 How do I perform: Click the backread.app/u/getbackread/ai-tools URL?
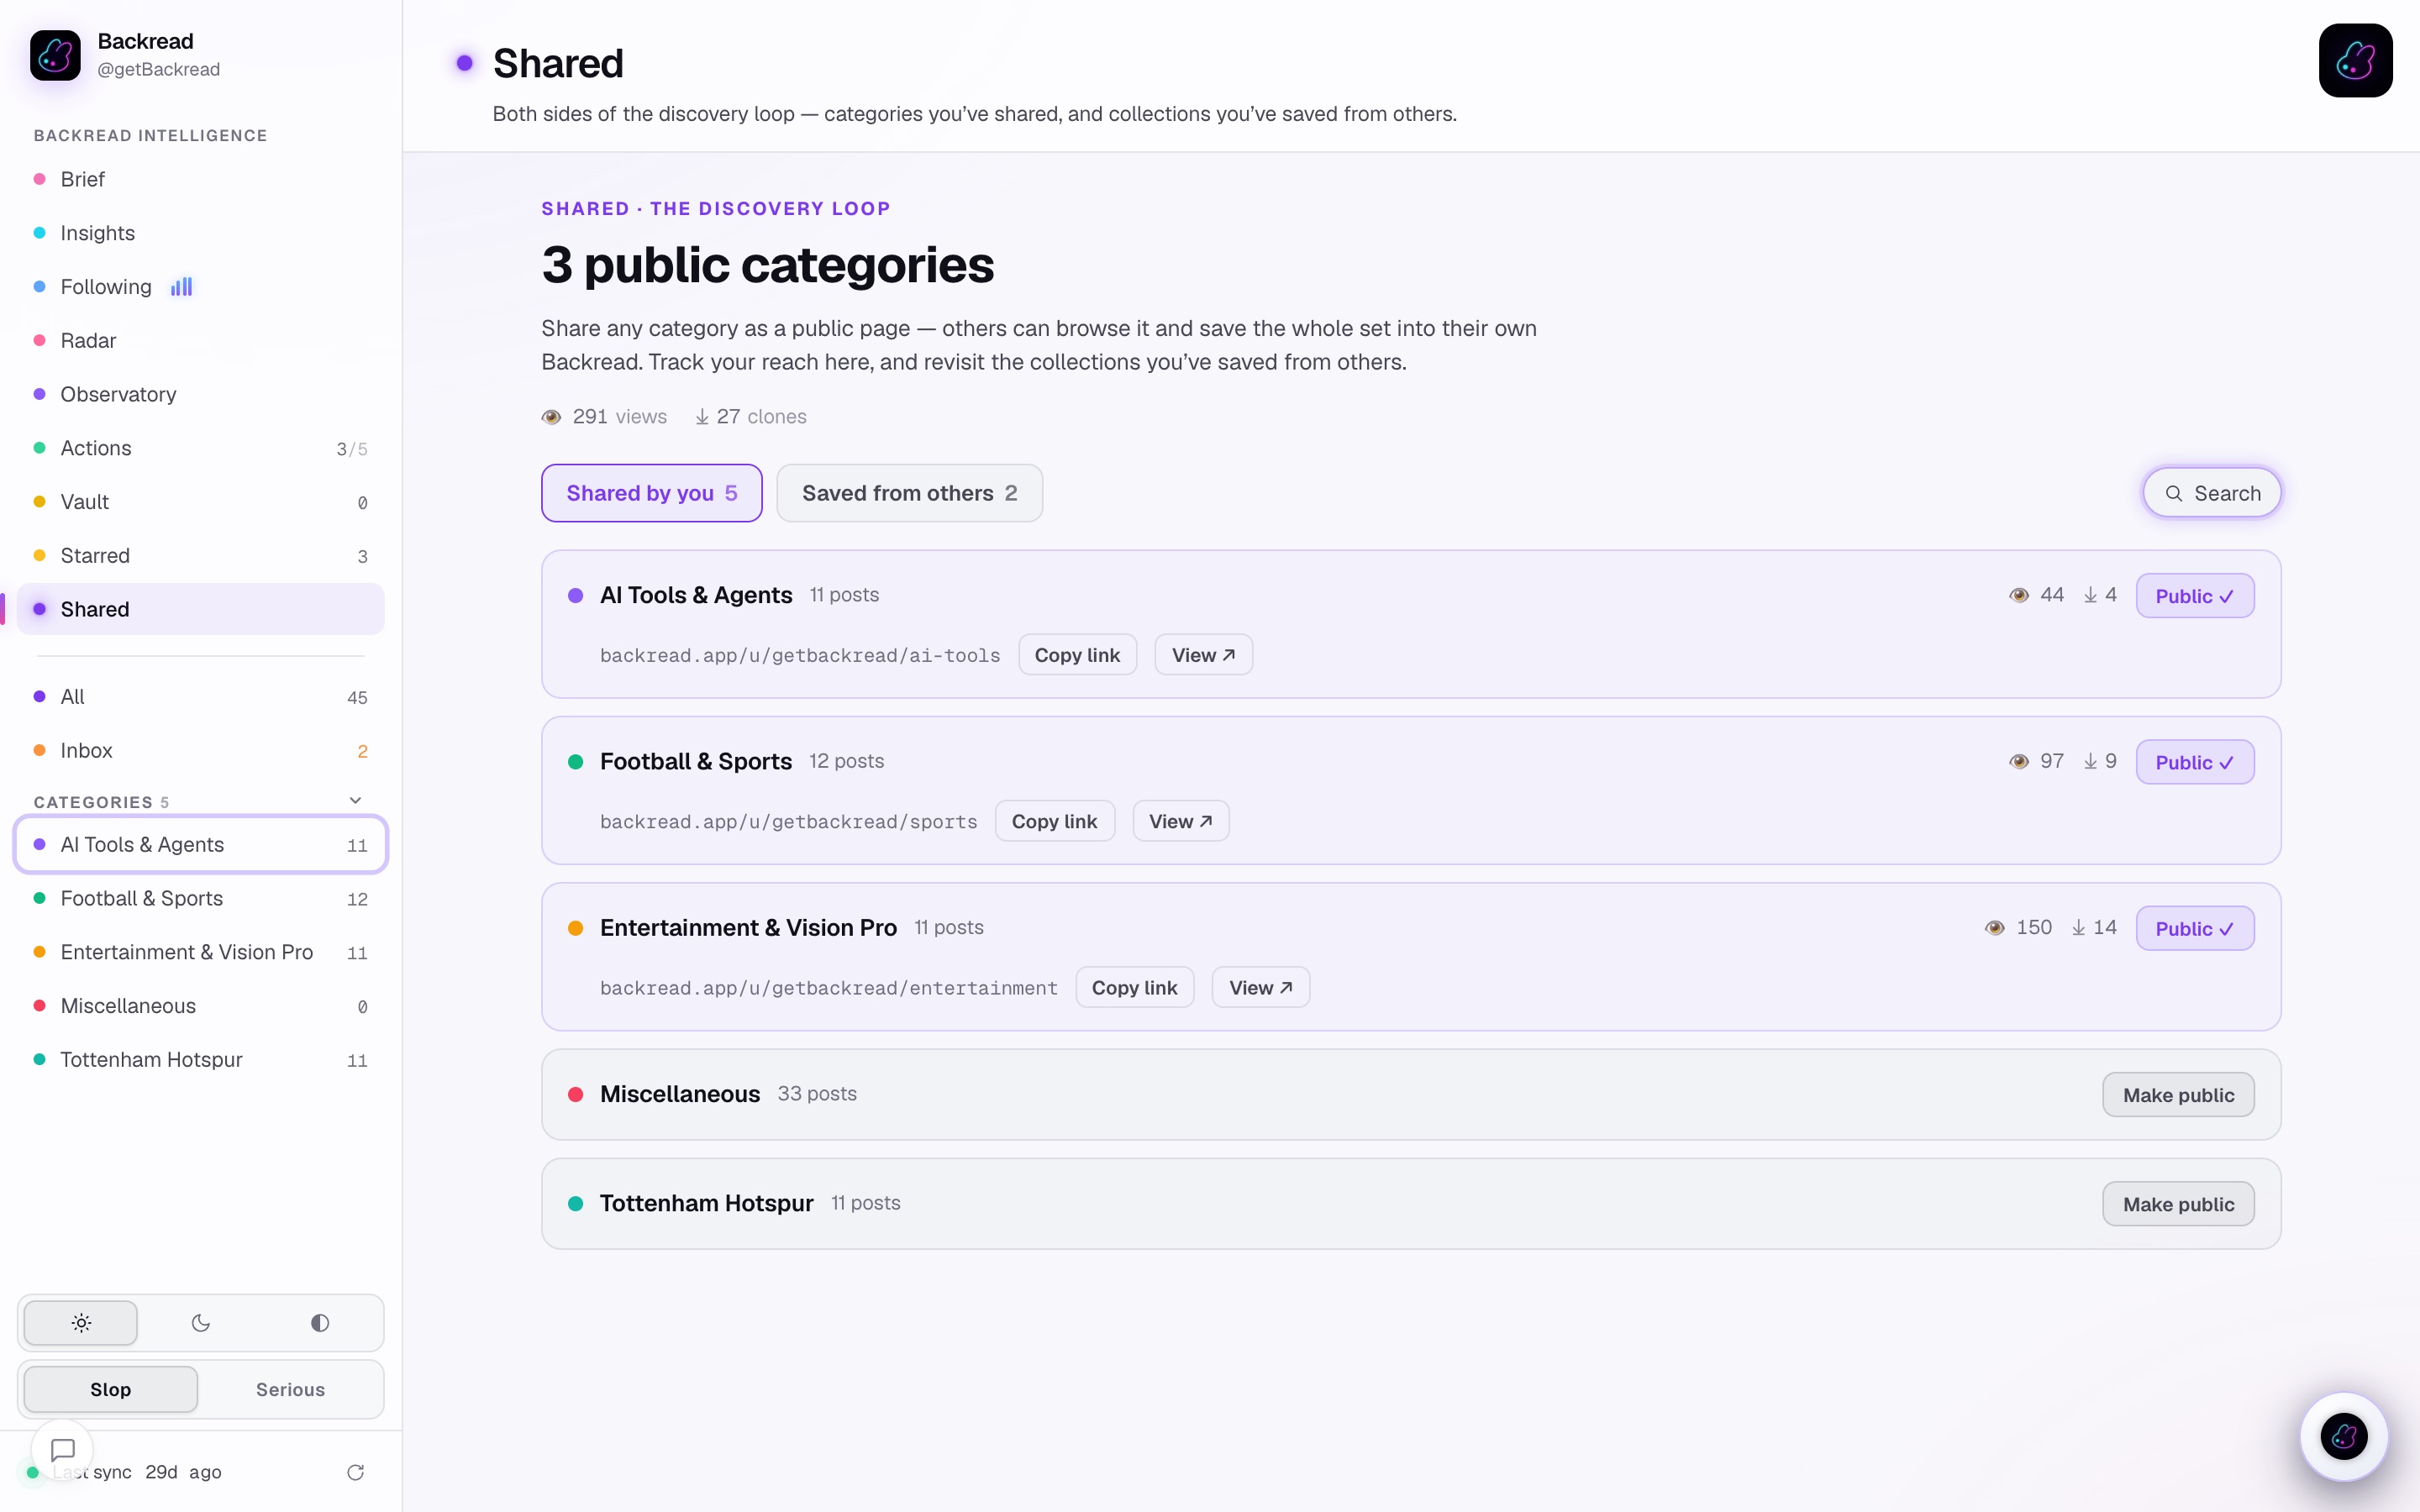pos(800,656)
